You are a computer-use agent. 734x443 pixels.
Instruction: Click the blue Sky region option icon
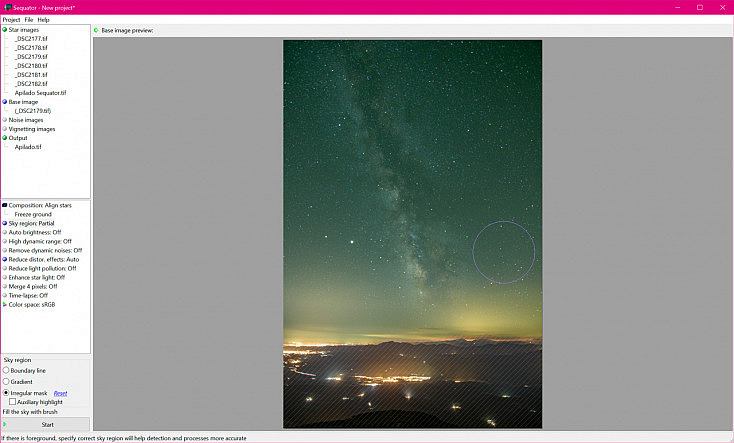pos(5,223)
